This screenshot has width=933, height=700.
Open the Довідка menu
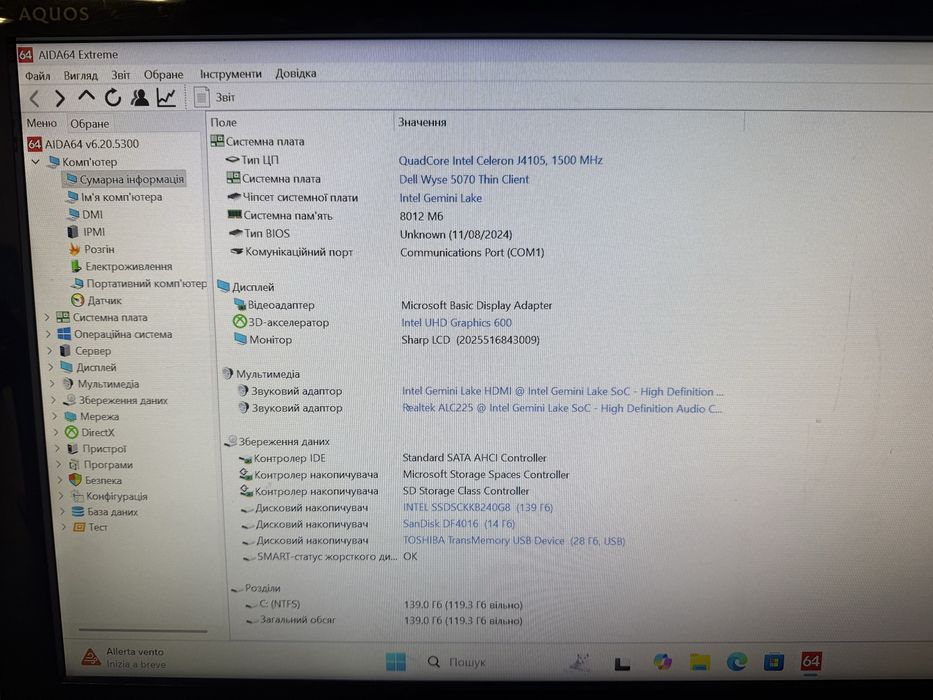(296, 73)
